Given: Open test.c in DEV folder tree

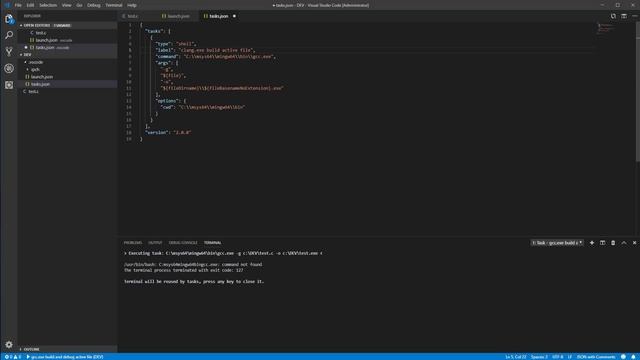Looking at the screenshot, I should coord(67,91).
